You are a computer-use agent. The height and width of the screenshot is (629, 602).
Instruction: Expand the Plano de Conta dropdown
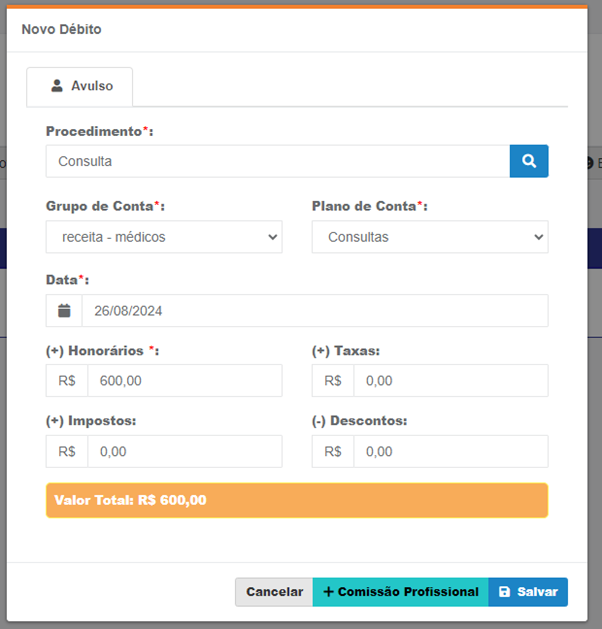pos(430,237)
